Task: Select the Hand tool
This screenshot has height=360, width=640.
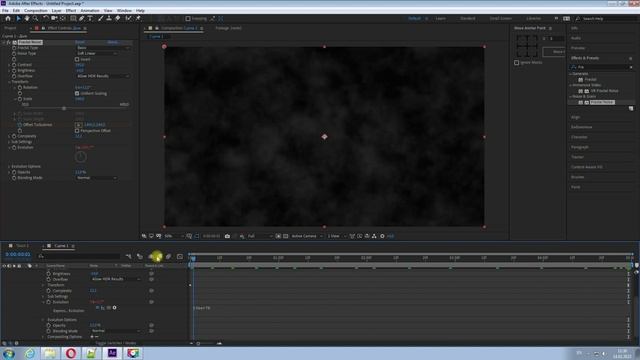Action: pos(27,18)
